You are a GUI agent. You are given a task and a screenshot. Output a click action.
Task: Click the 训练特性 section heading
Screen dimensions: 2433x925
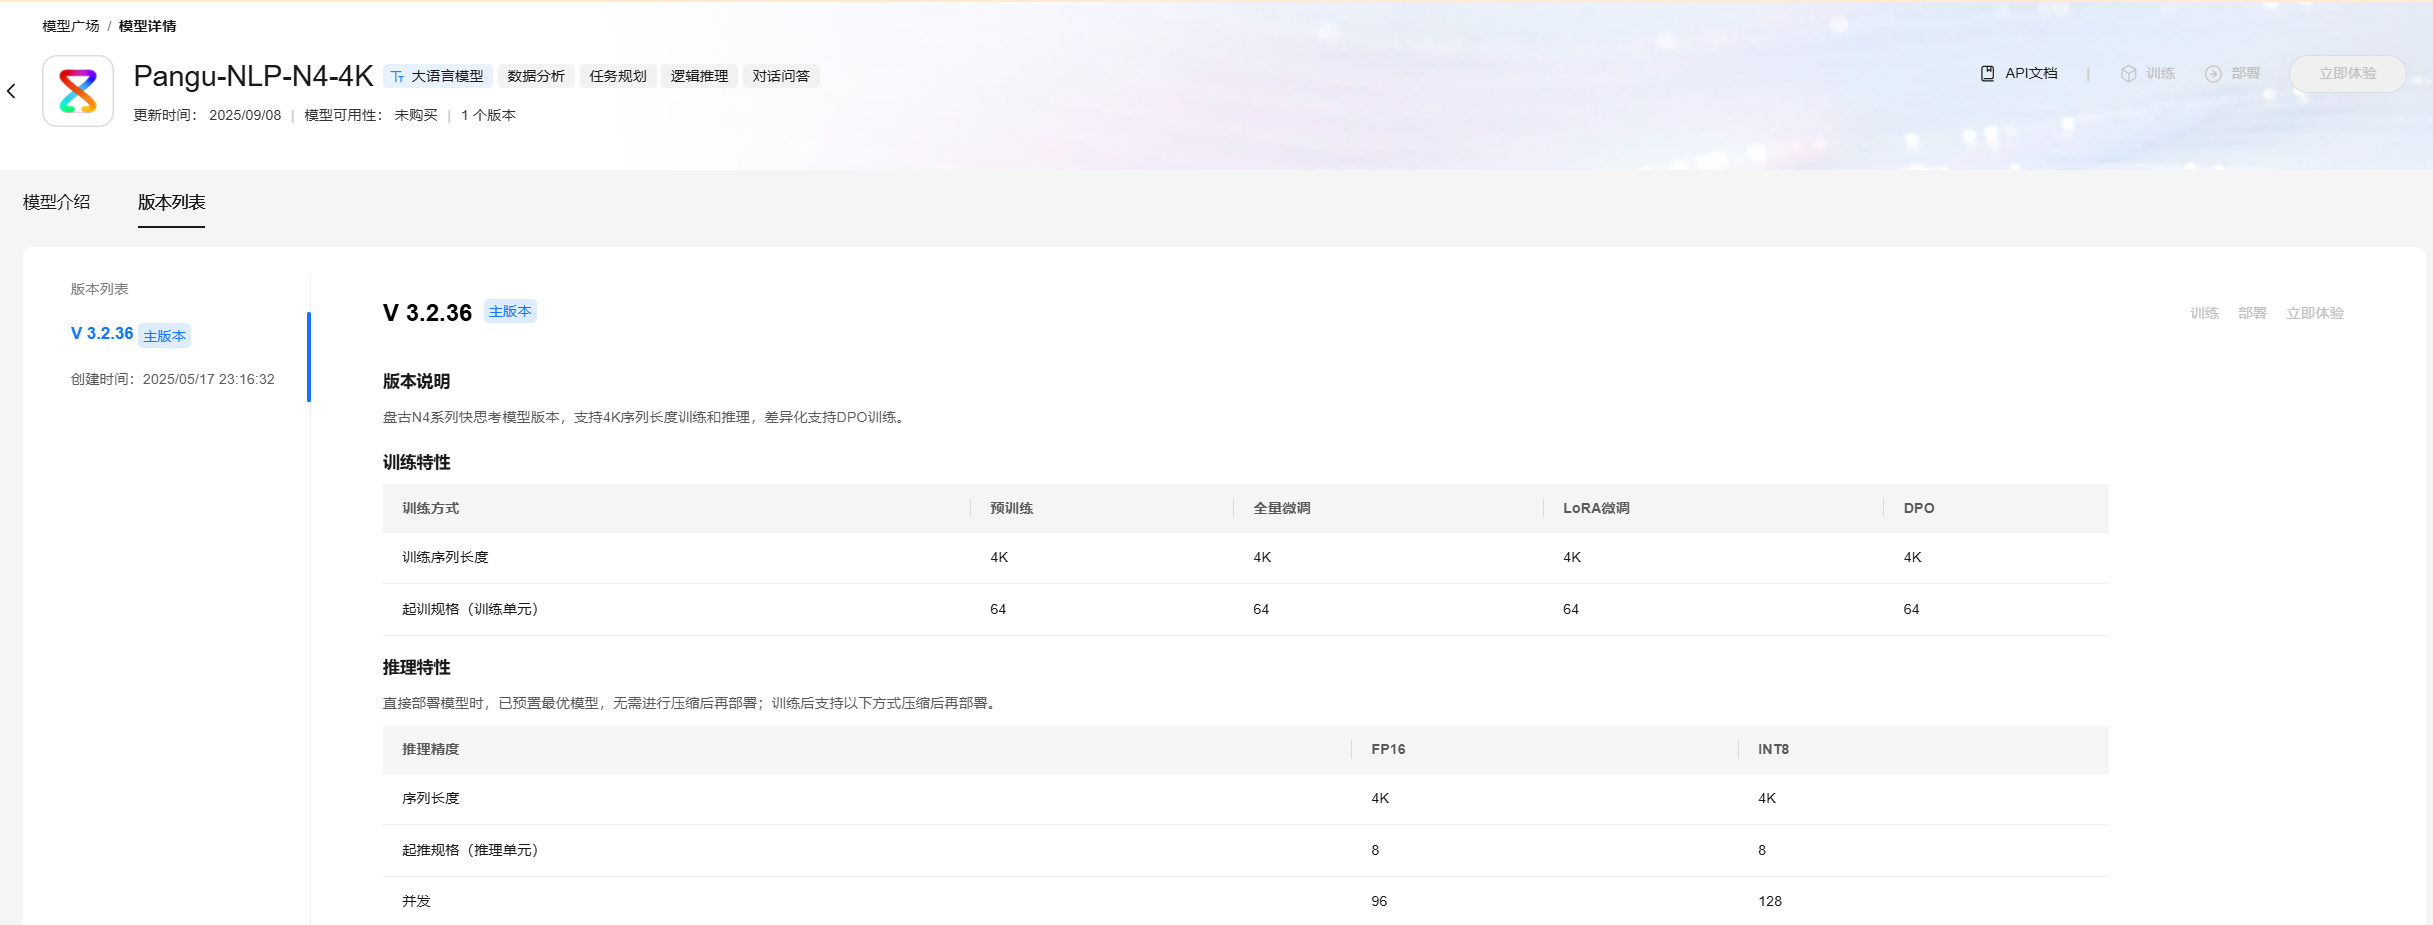pos(417,462)
